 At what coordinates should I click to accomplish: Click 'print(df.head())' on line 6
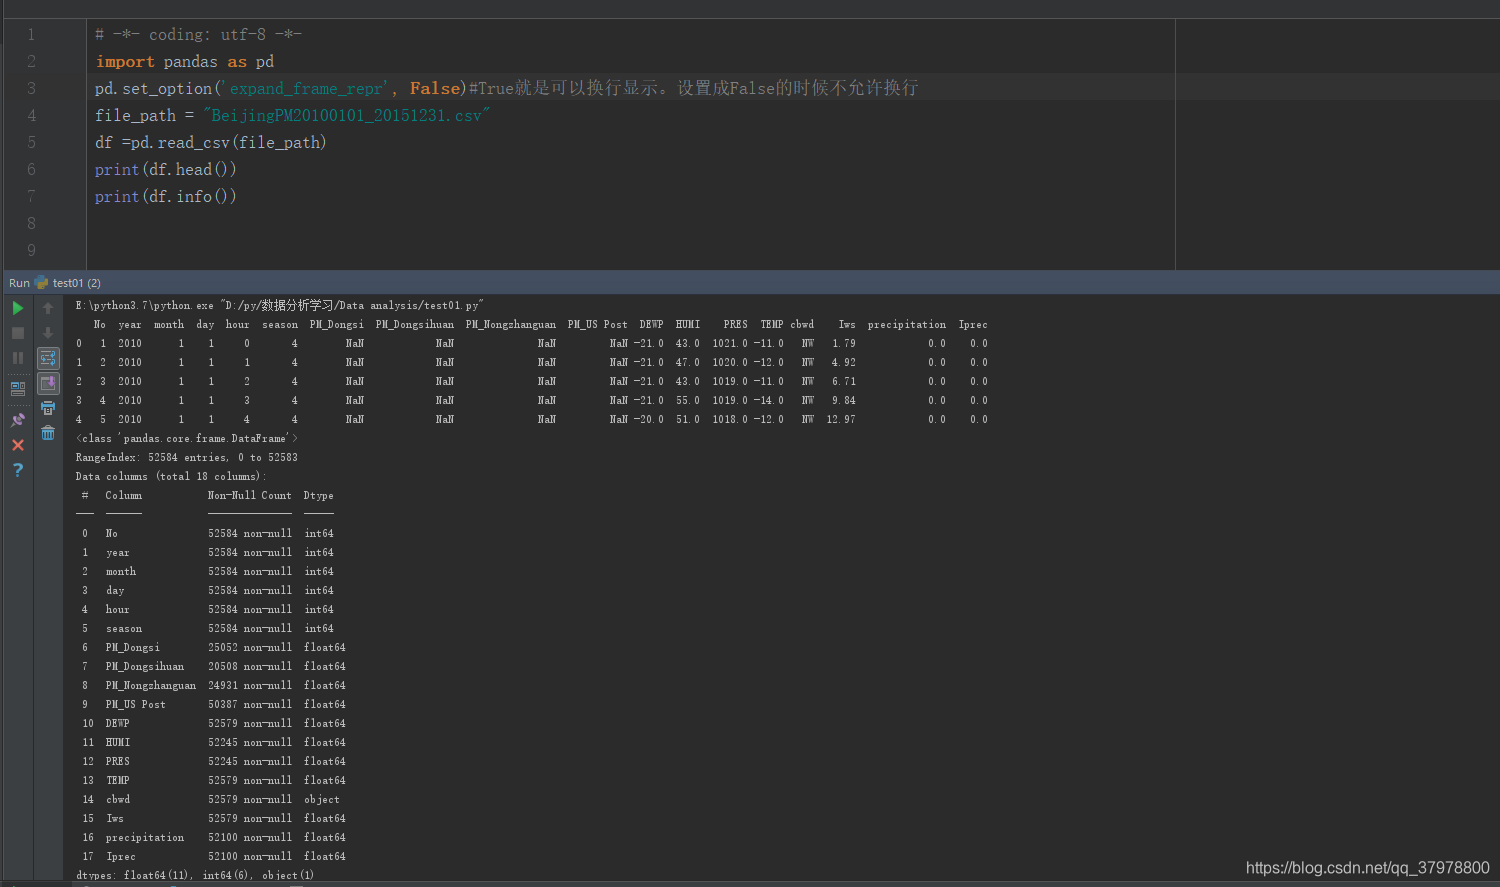pos(166,170)
